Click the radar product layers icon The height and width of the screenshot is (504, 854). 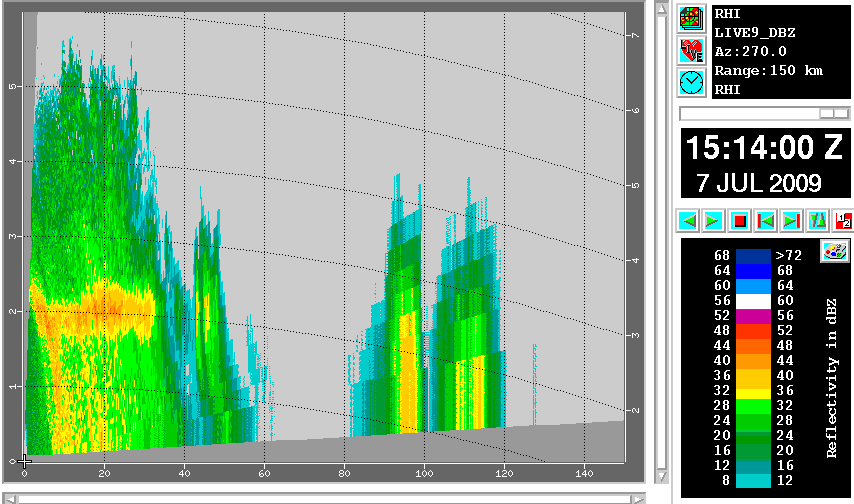[691, 17]
